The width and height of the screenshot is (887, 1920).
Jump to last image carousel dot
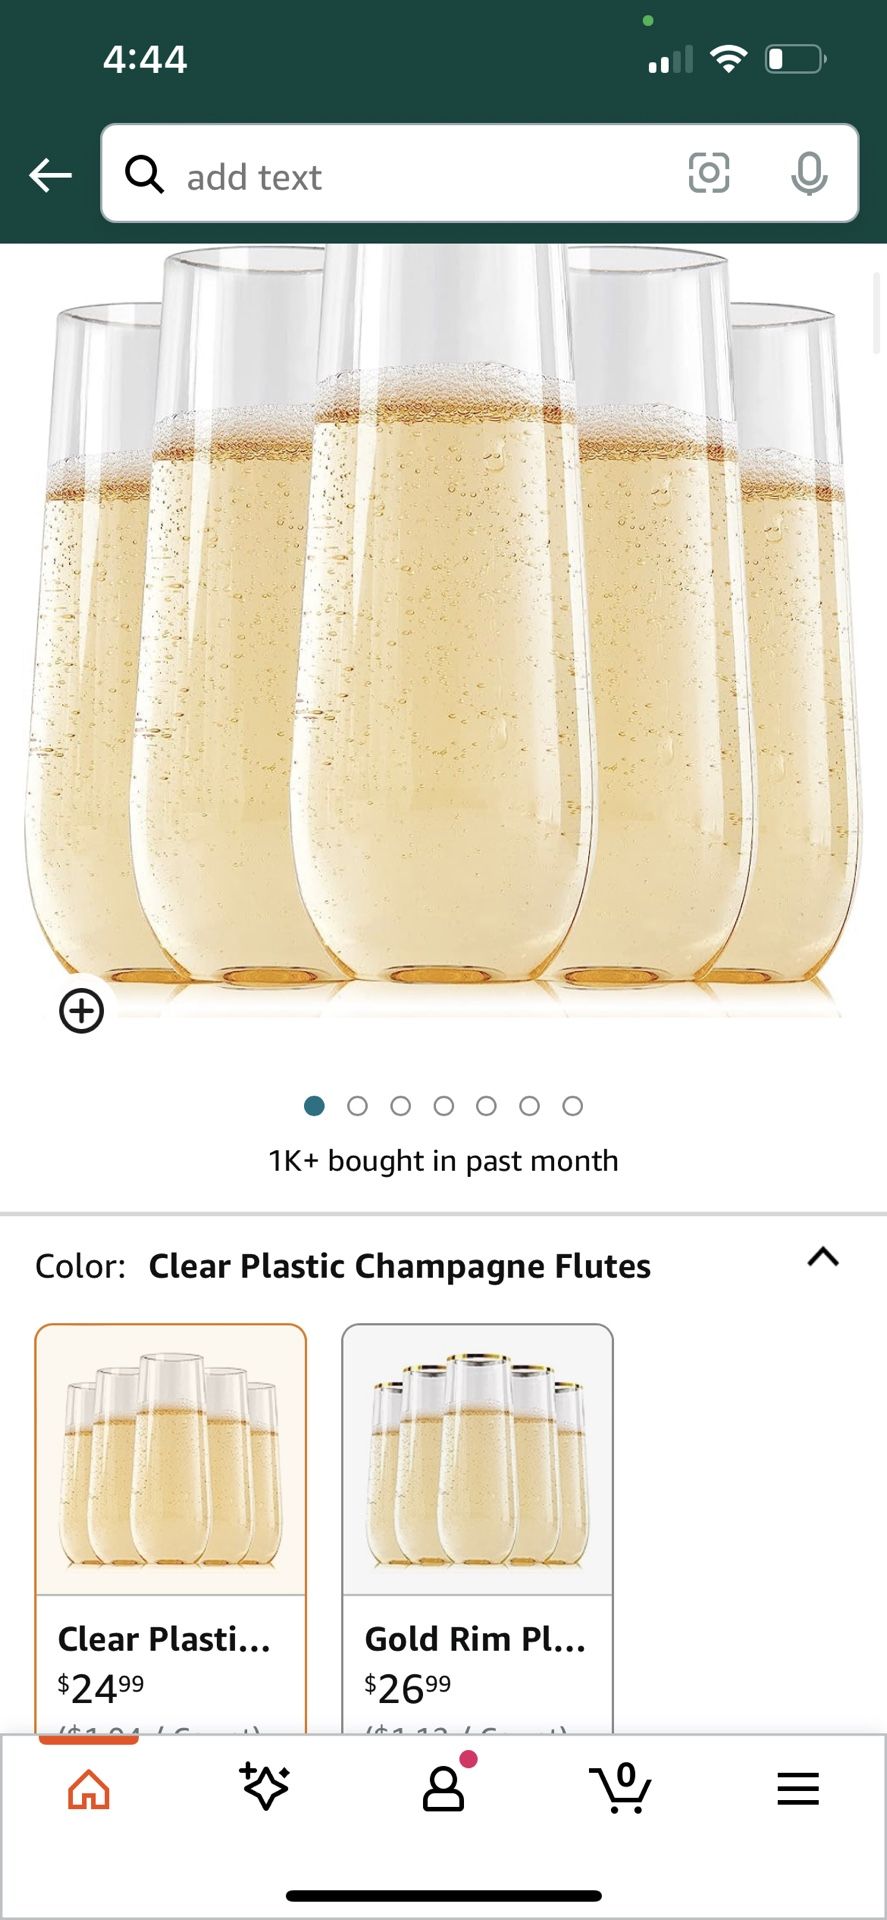coord(572,1105)
